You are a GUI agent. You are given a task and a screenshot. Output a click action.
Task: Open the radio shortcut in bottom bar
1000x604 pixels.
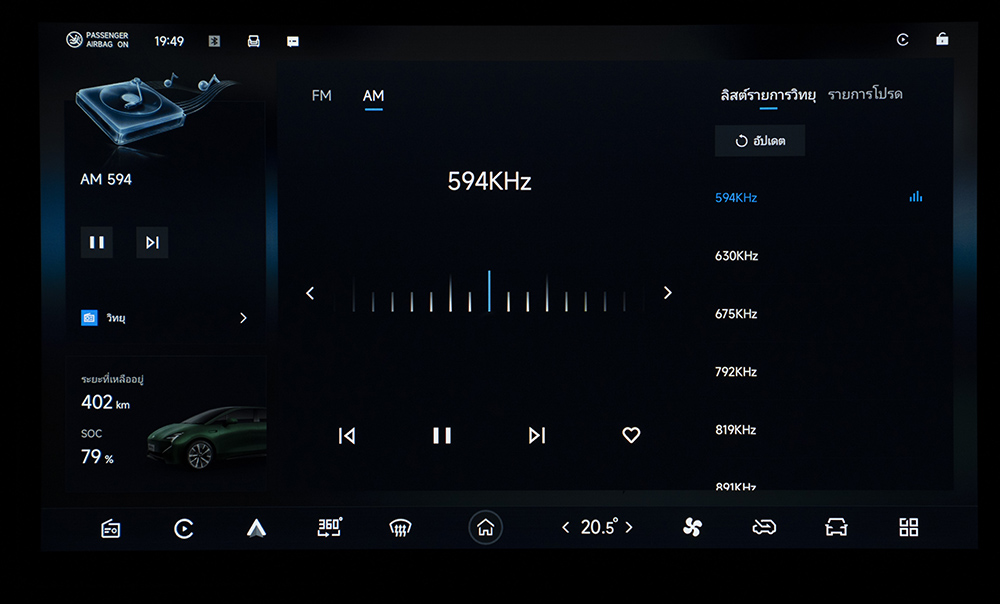tap(111, 528)
